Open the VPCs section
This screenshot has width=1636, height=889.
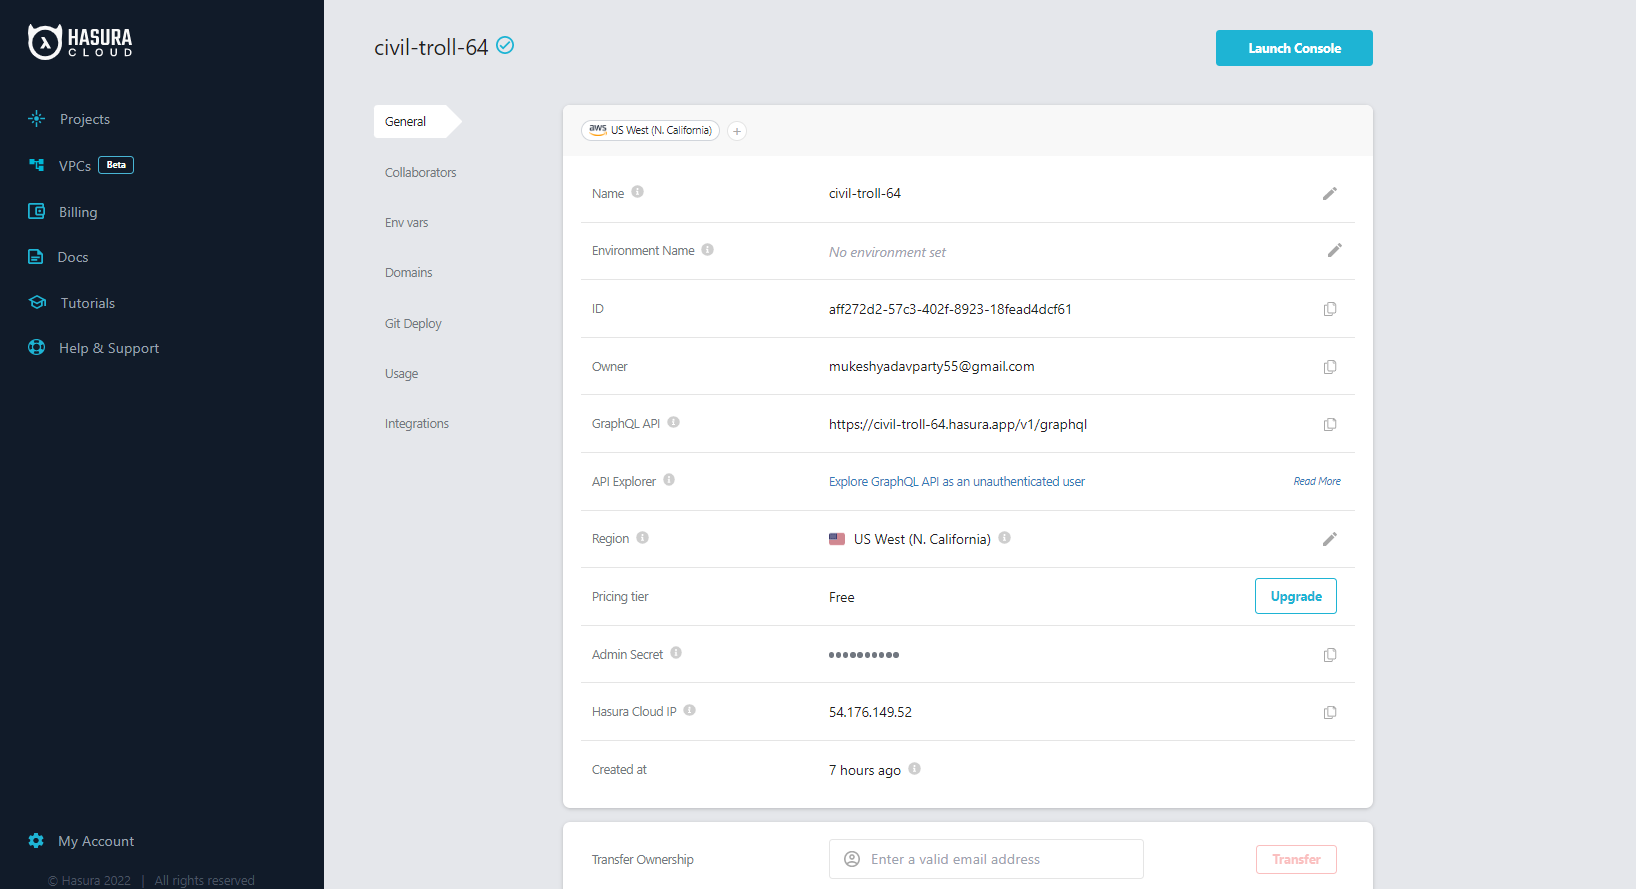(x=74, y=166)
